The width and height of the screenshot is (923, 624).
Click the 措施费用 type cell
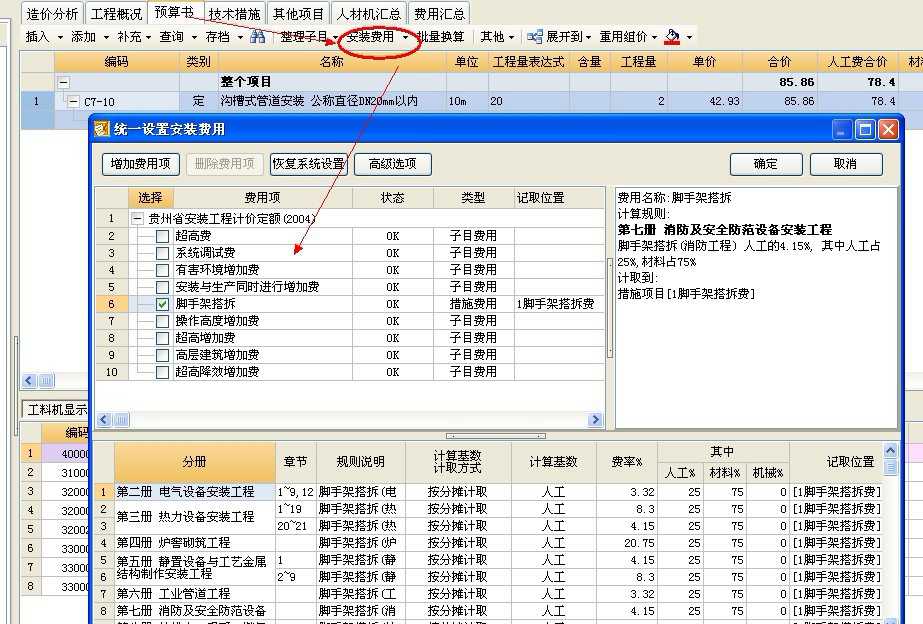[x=473, y=304]
